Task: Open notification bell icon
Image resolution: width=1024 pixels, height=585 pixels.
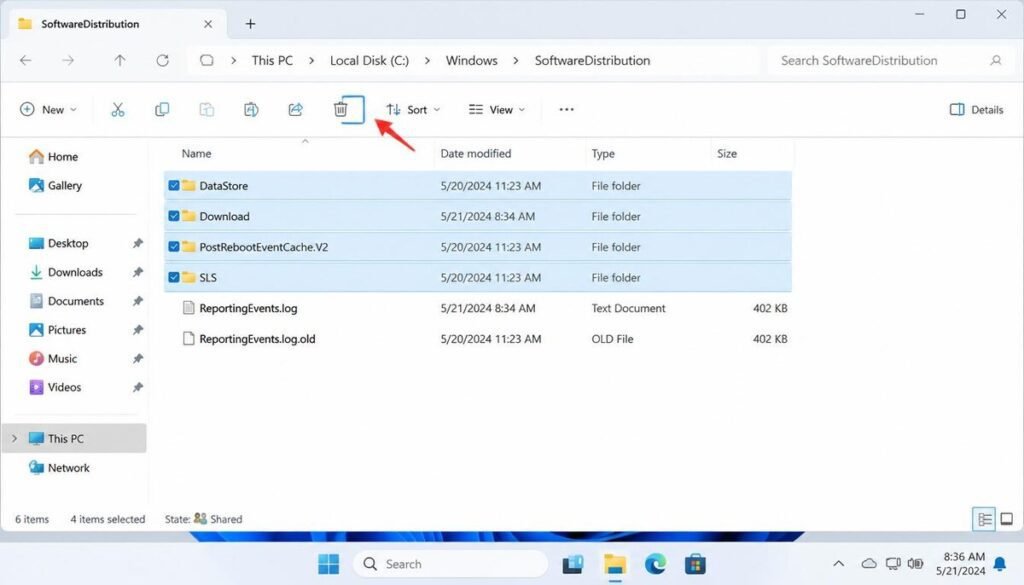Action: [1000, 563]
